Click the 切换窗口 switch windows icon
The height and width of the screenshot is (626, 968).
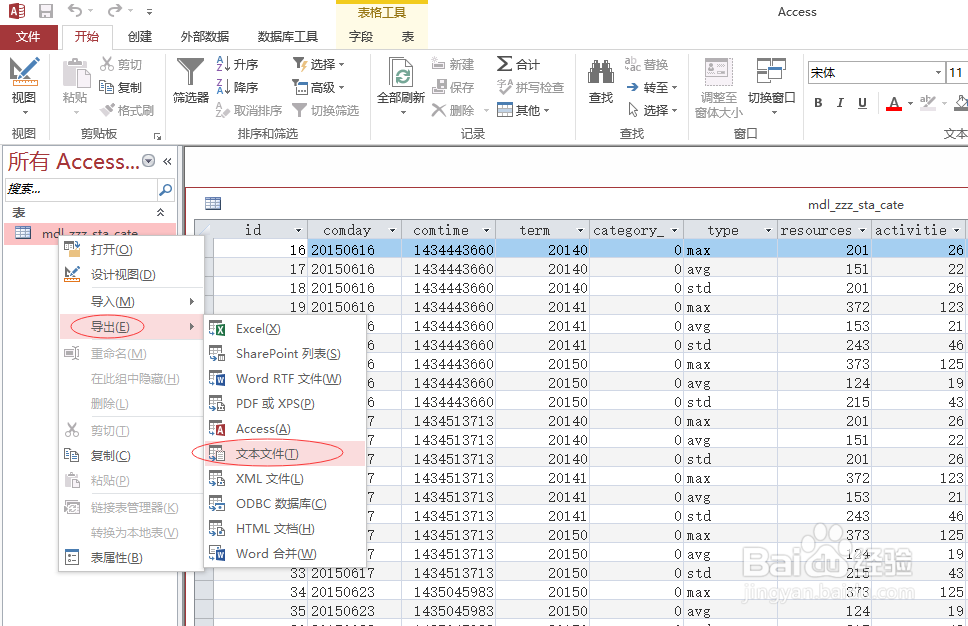(771, 72)
